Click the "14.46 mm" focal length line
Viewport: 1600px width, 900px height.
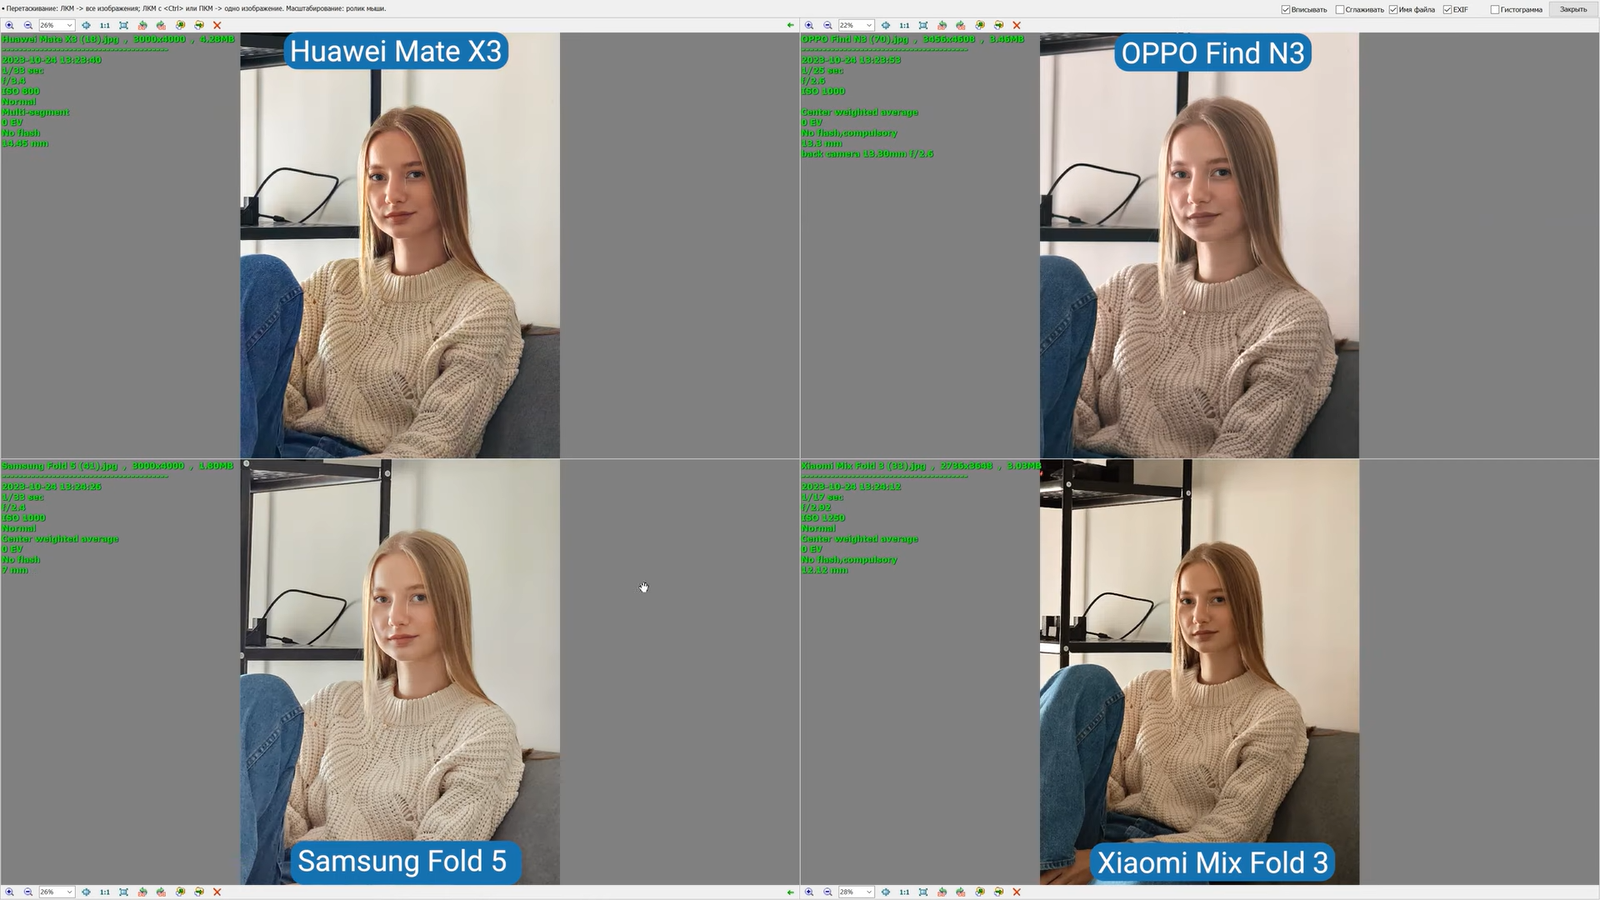[x=25, y=143]
